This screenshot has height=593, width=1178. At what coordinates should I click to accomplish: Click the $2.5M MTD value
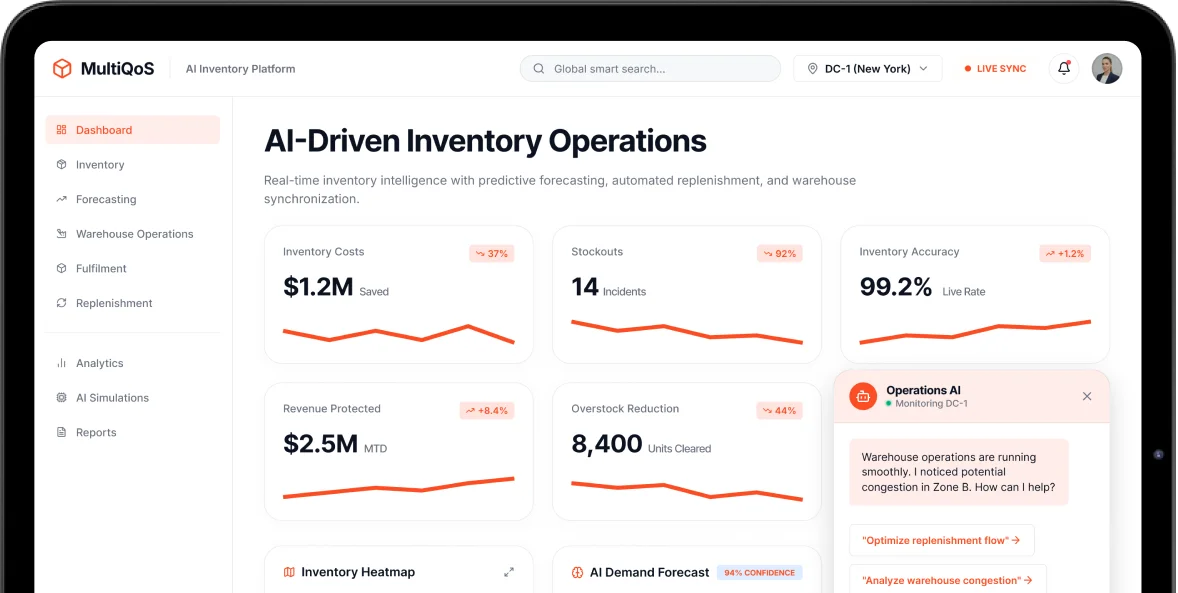[x=335, y=444]
